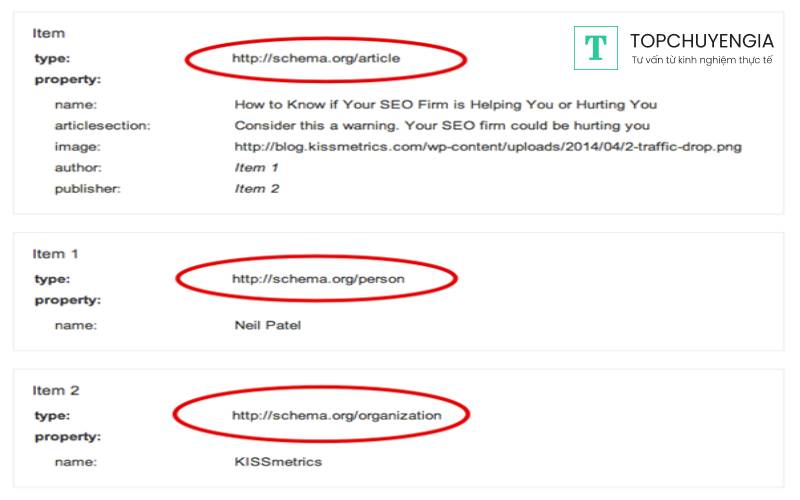Click the Item 1 block heading
800x500 pixels.
(x=54, y=254)
